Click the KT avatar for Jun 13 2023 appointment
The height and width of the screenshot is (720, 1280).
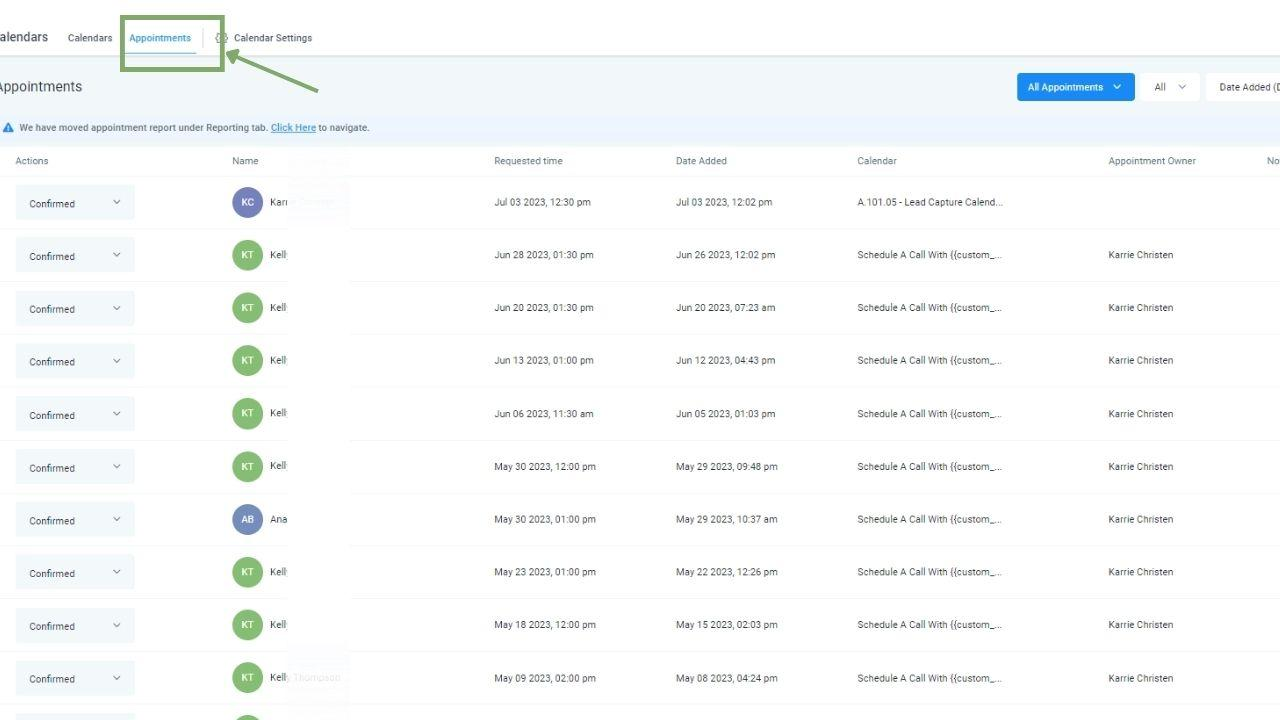pyautogui.click(x=248, y=361)
